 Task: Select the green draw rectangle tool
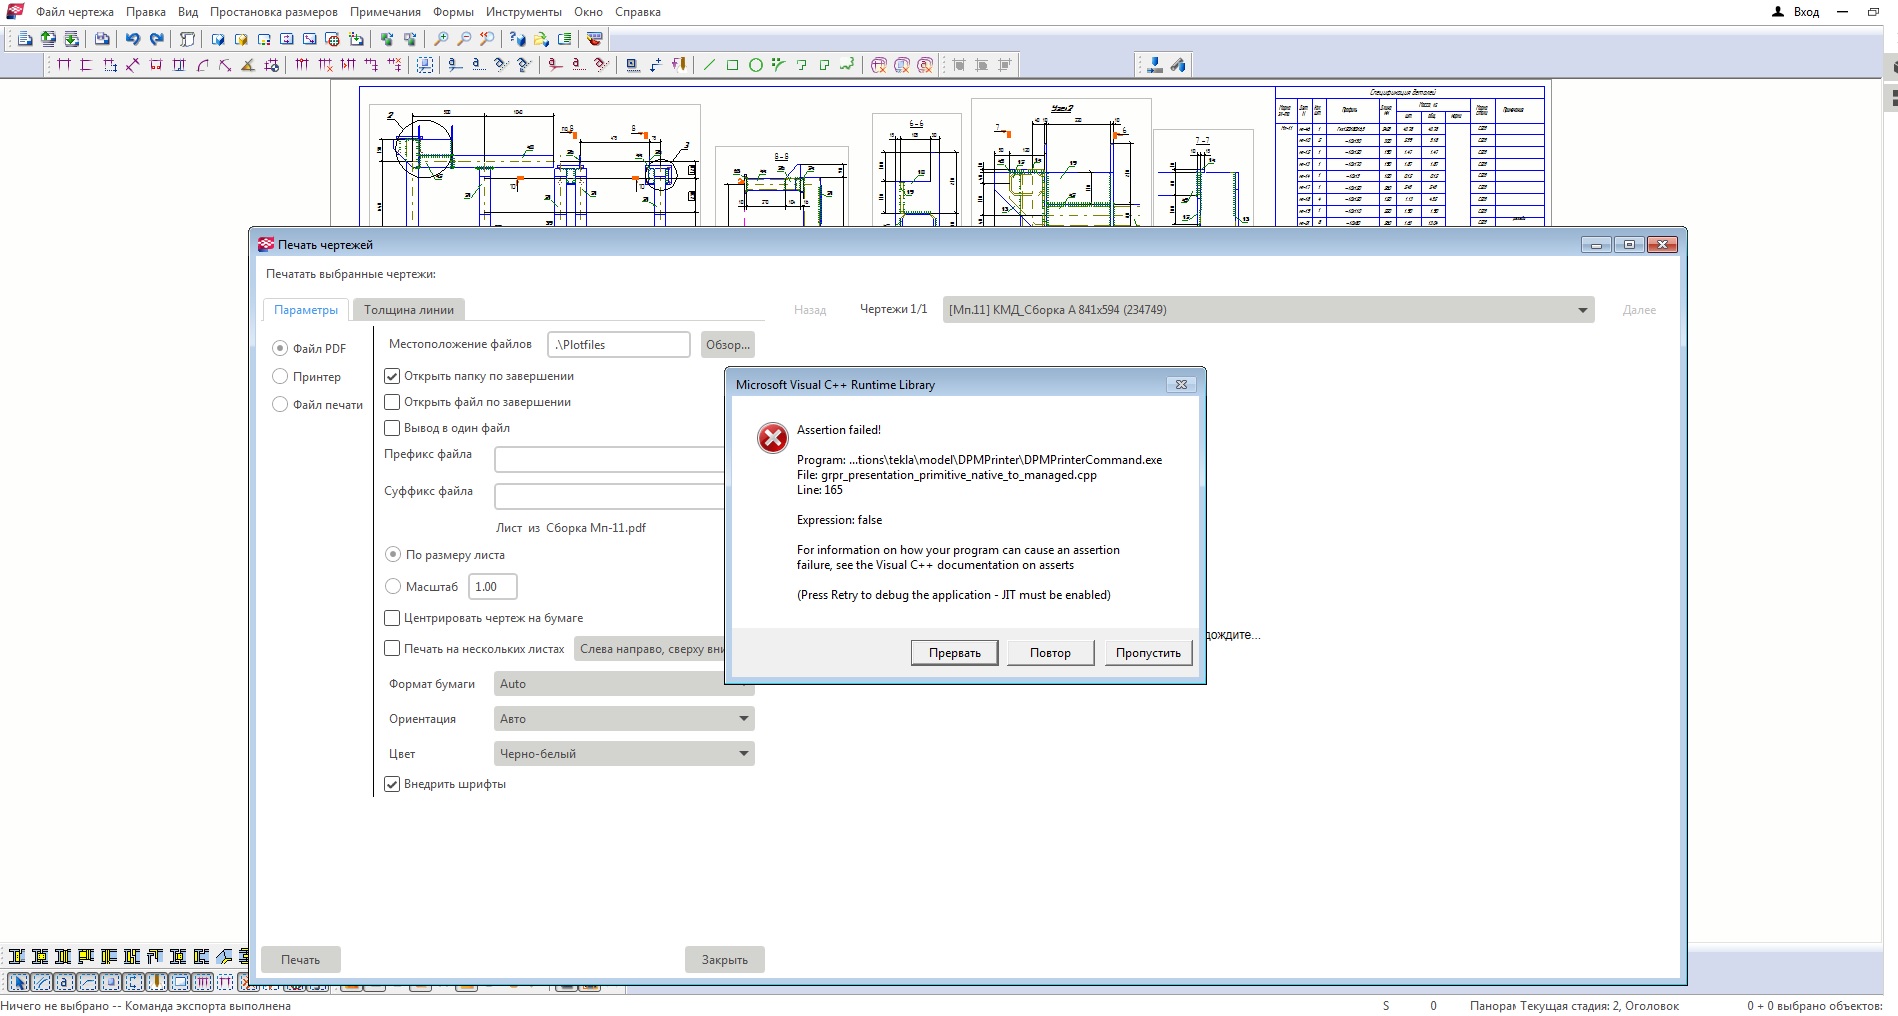(732, 65)
